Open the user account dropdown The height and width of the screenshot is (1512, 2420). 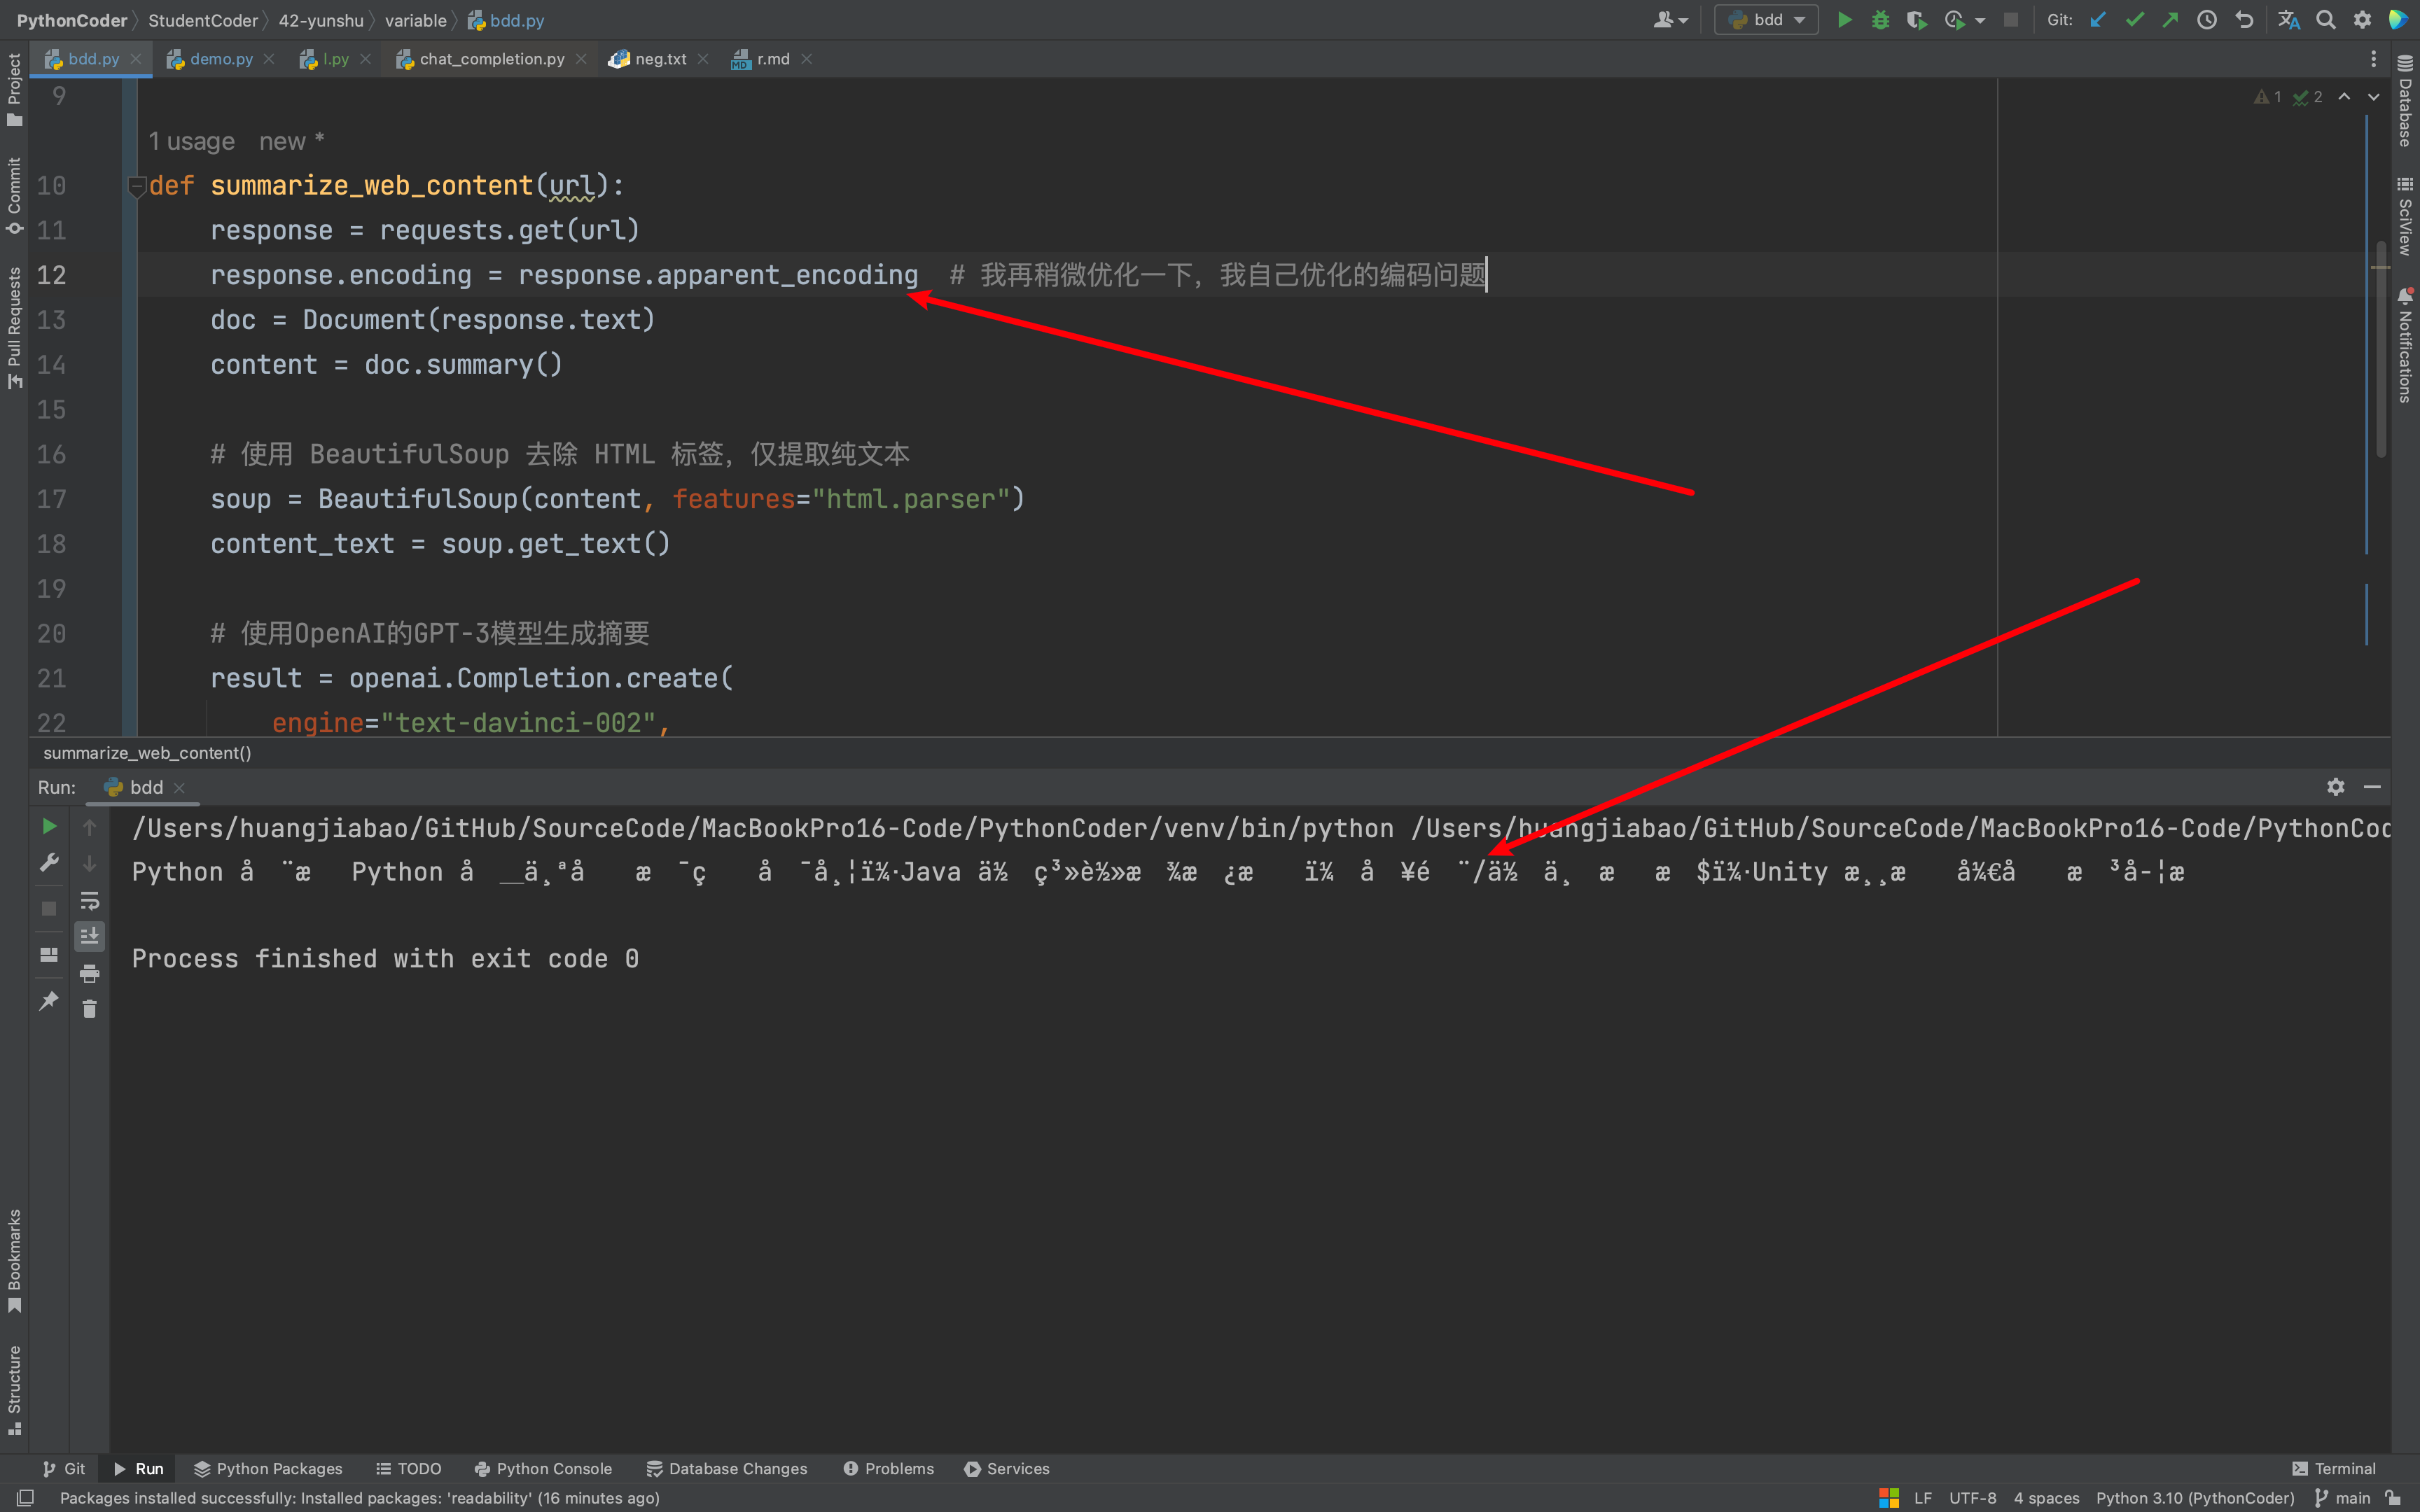click(1671, 20)
